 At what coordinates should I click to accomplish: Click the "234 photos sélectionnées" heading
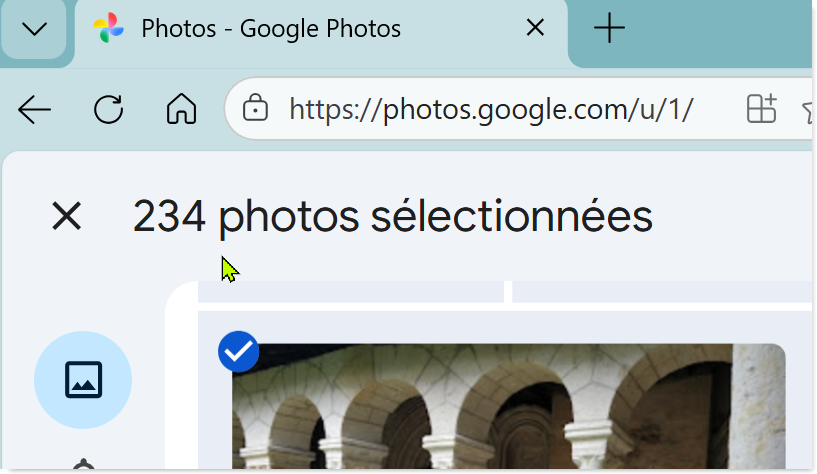pos(392,216)
